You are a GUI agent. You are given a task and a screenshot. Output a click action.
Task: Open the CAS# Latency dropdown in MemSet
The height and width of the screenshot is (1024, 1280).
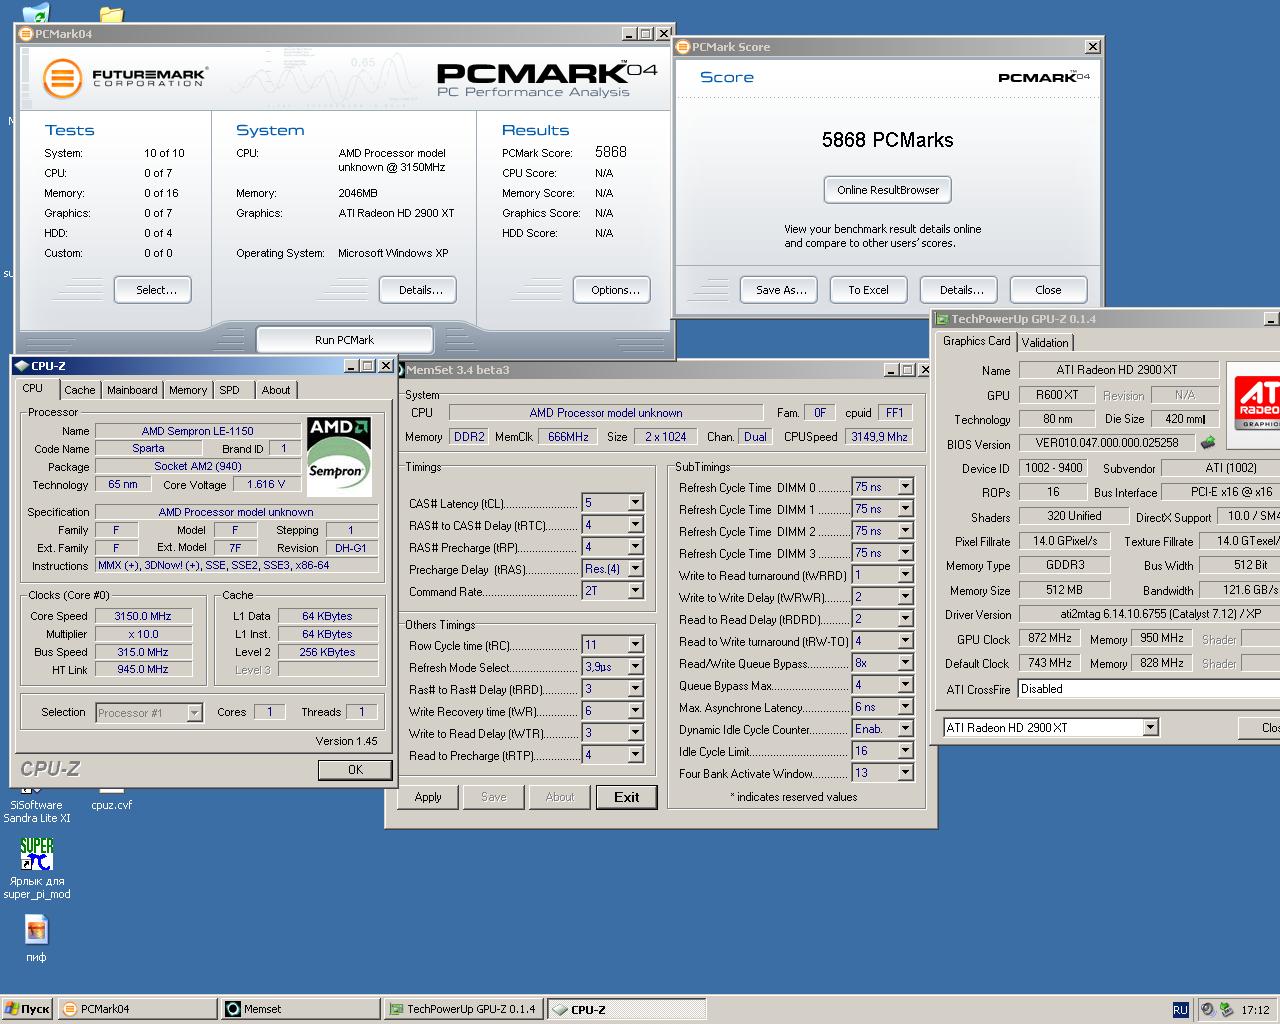[x=635, y=503]
